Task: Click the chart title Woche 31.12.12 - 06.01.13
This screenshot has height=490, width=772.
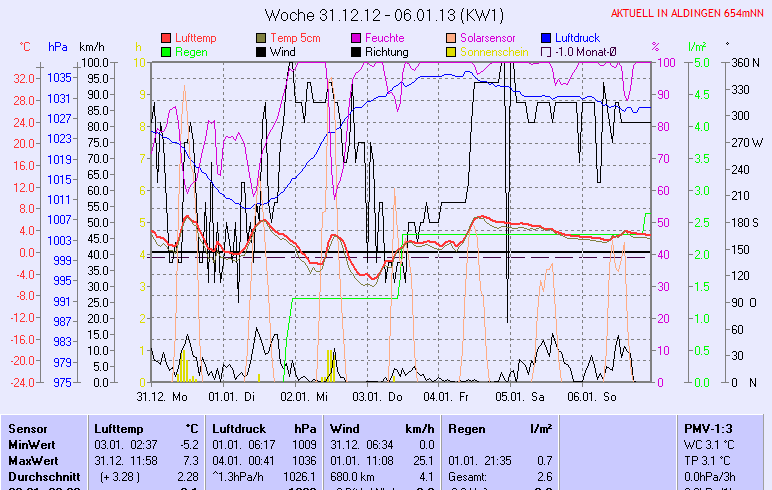Action: coord(384,15)
